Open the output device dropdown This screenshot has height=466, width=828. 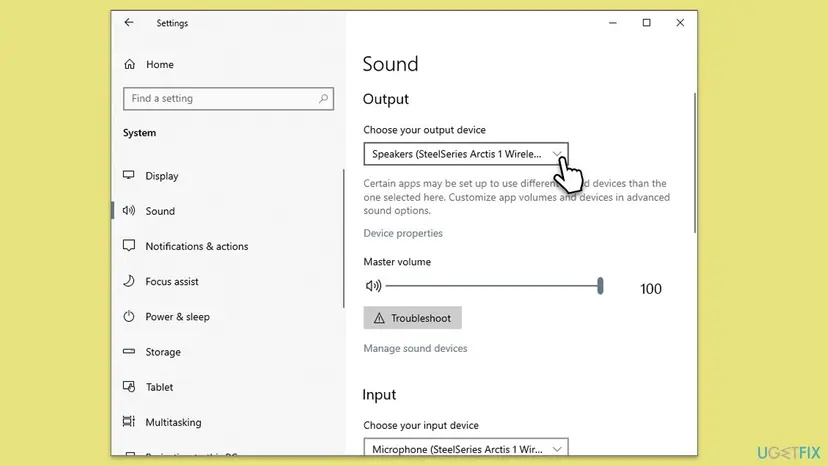(466, 154)
